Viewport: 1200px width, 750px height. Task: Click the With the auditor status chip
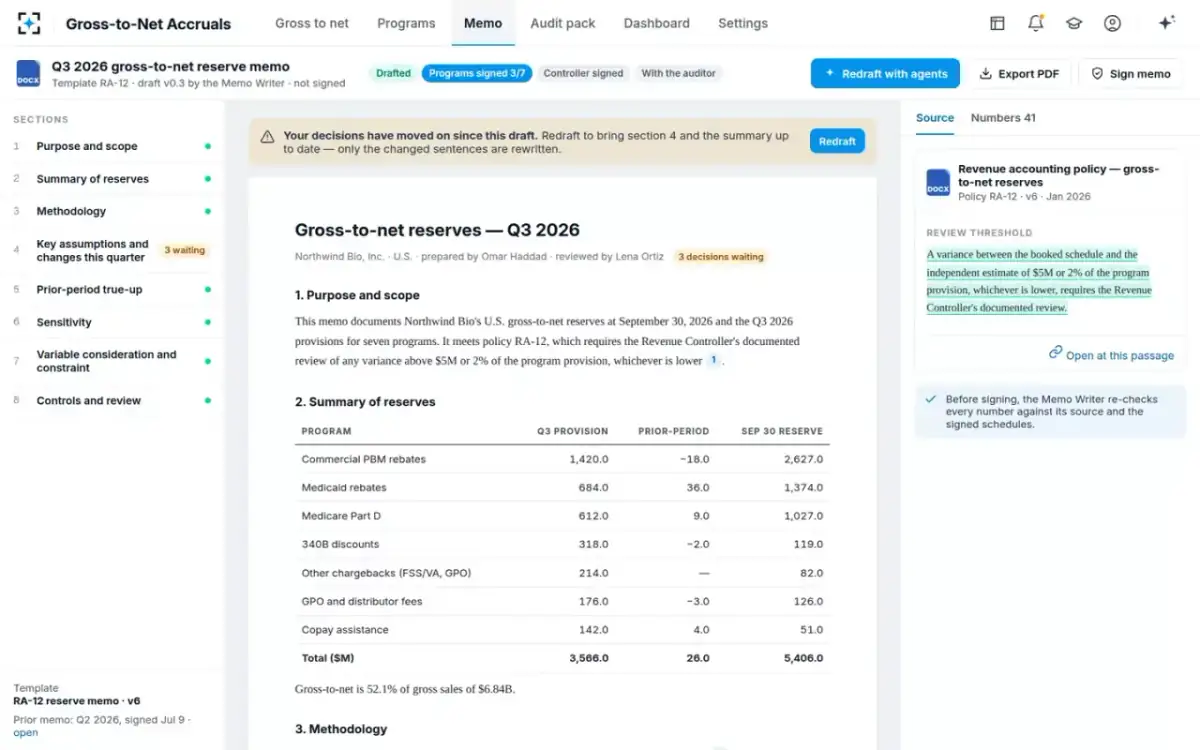pyautogui.click(x=679, y=73)
